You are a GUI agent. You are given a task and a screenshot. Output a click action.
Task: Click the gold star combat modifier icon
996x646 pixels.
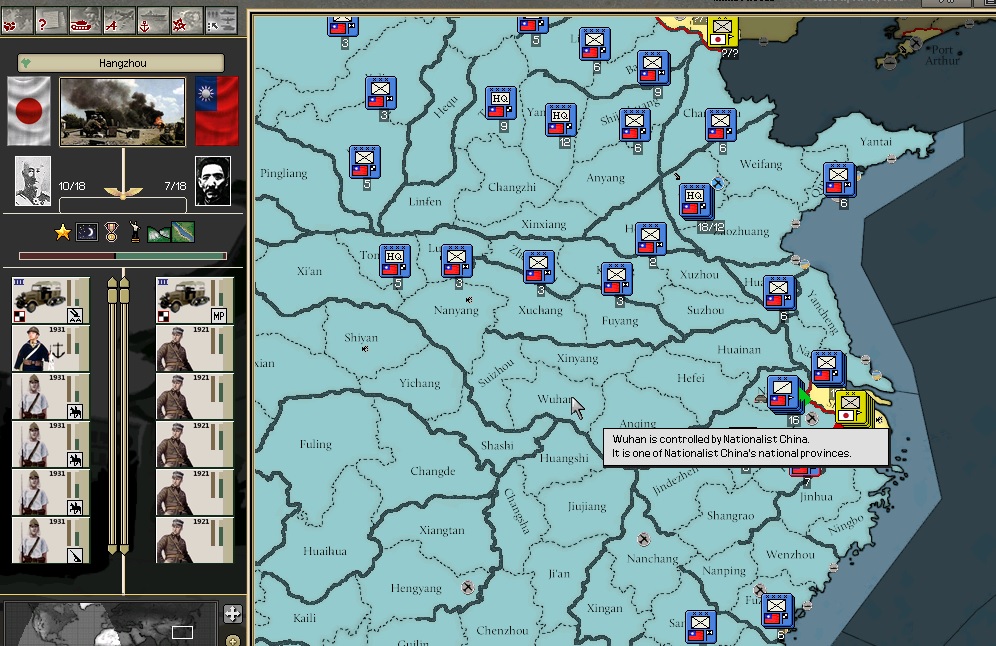[x=62, y=232]
